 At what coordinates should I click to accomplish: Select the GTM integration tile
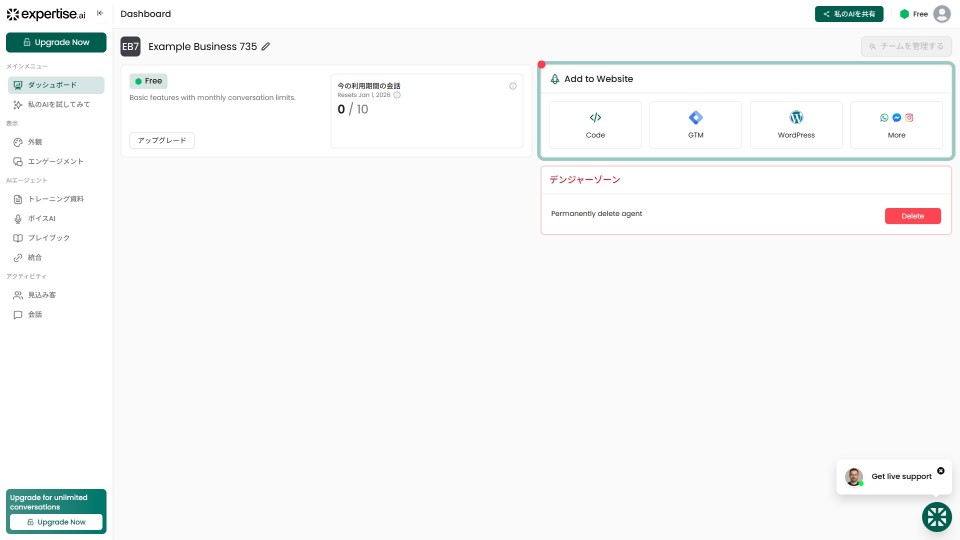click(x=695, y=125)
